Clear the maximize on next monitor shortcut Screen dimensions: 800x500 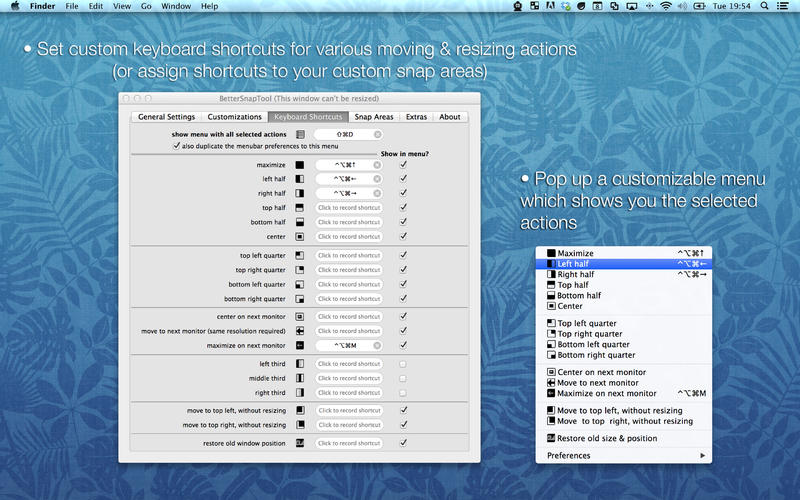[x=377, y=345]
